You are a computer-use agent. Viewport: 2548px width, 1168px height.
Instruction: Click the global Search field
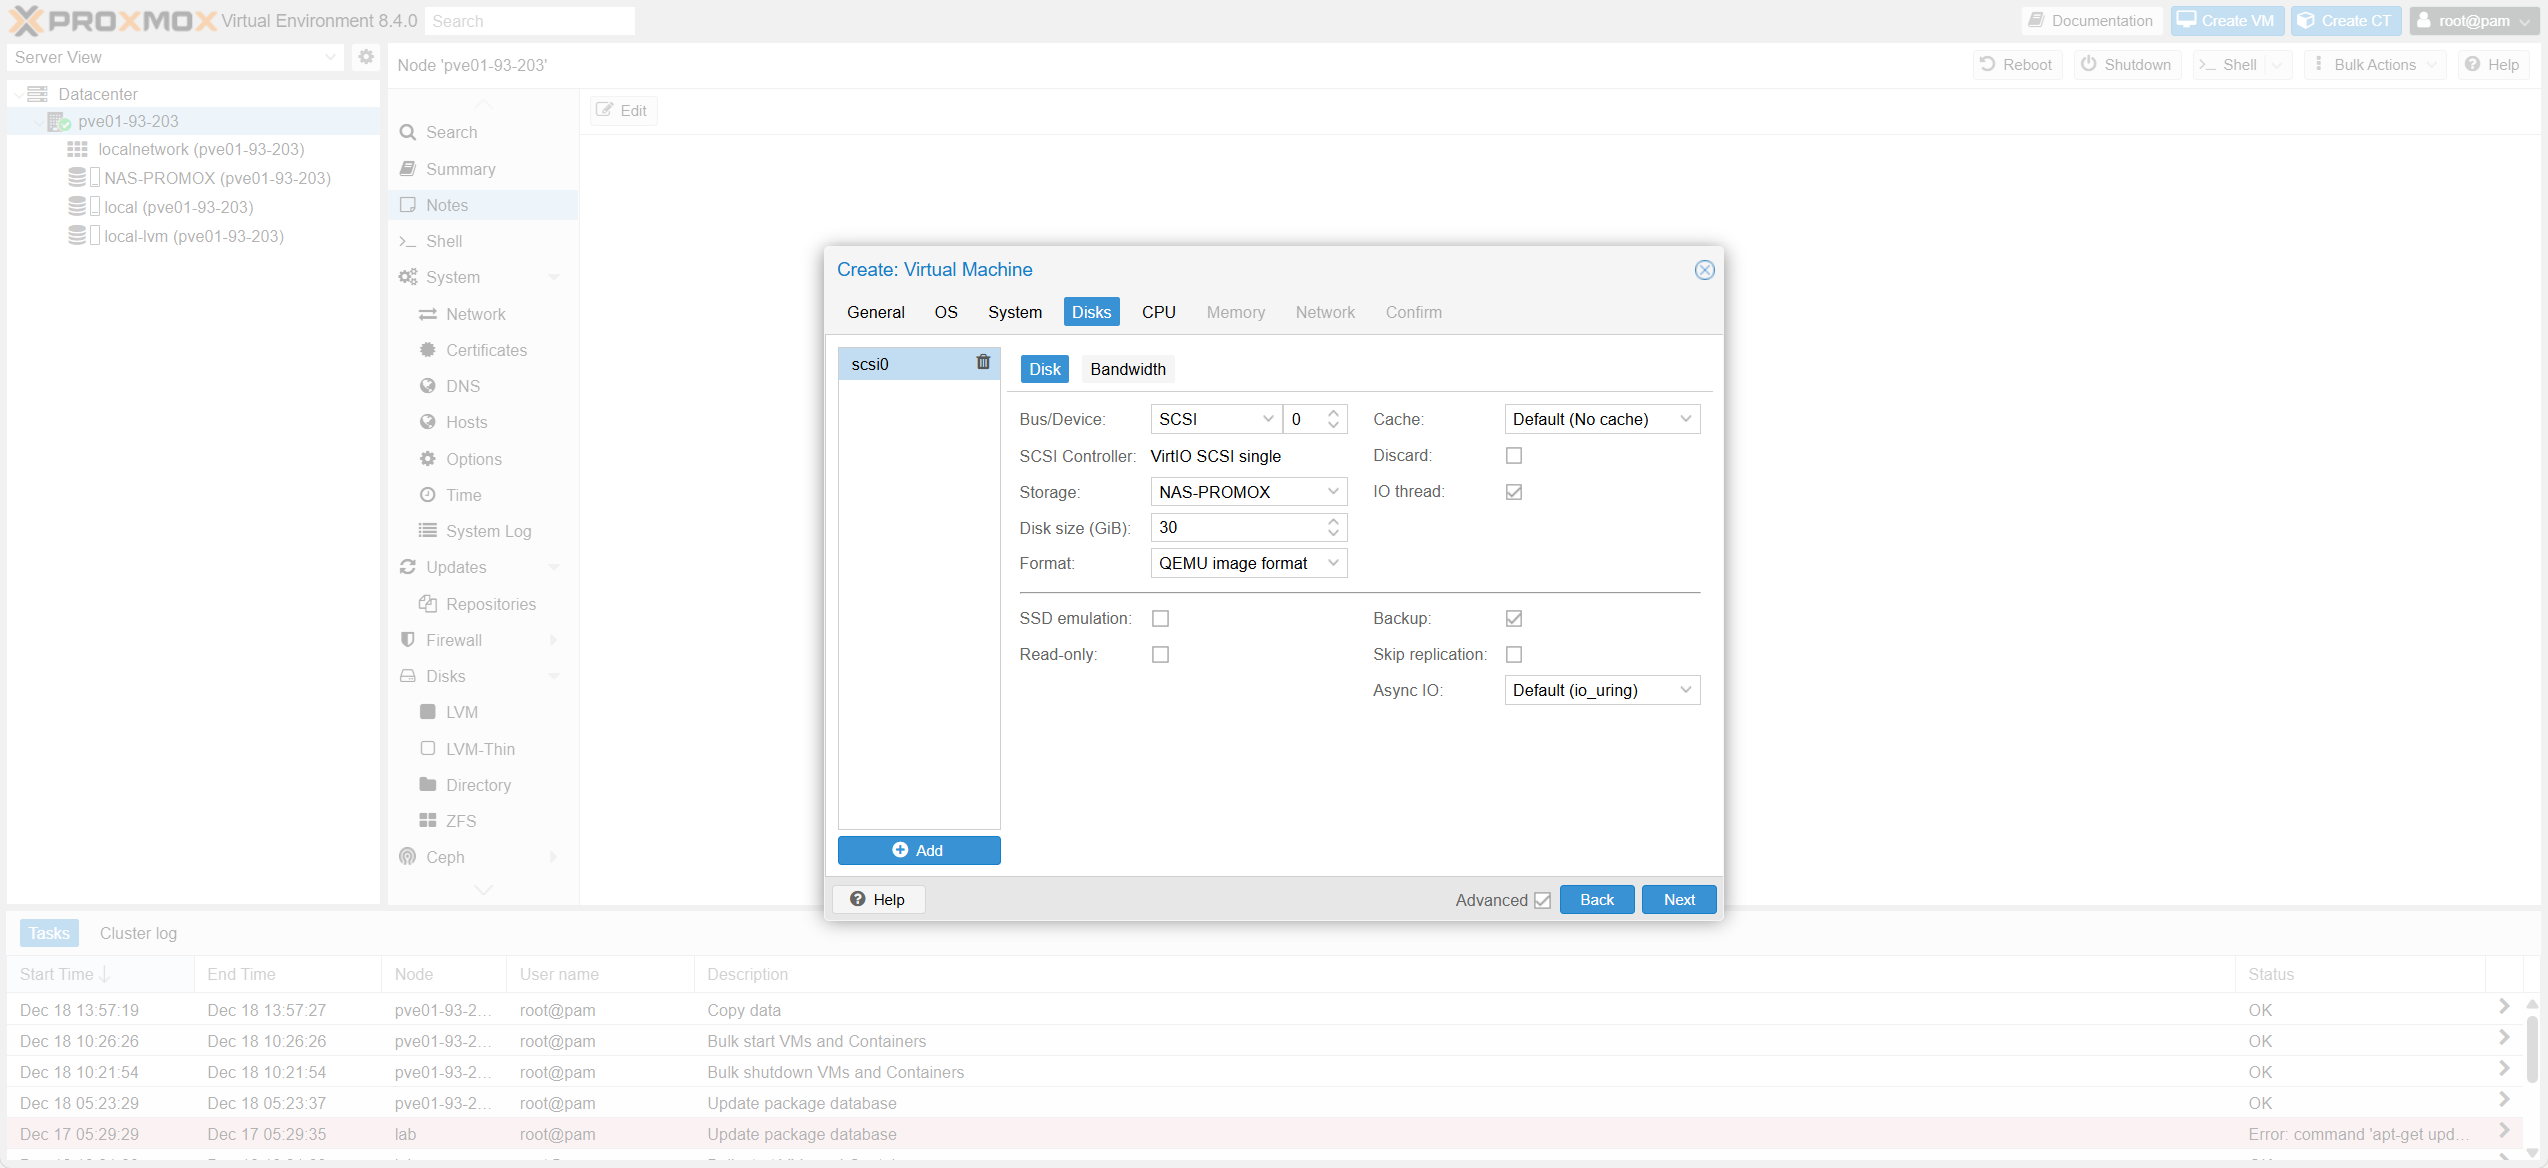(x=531, y=20)
